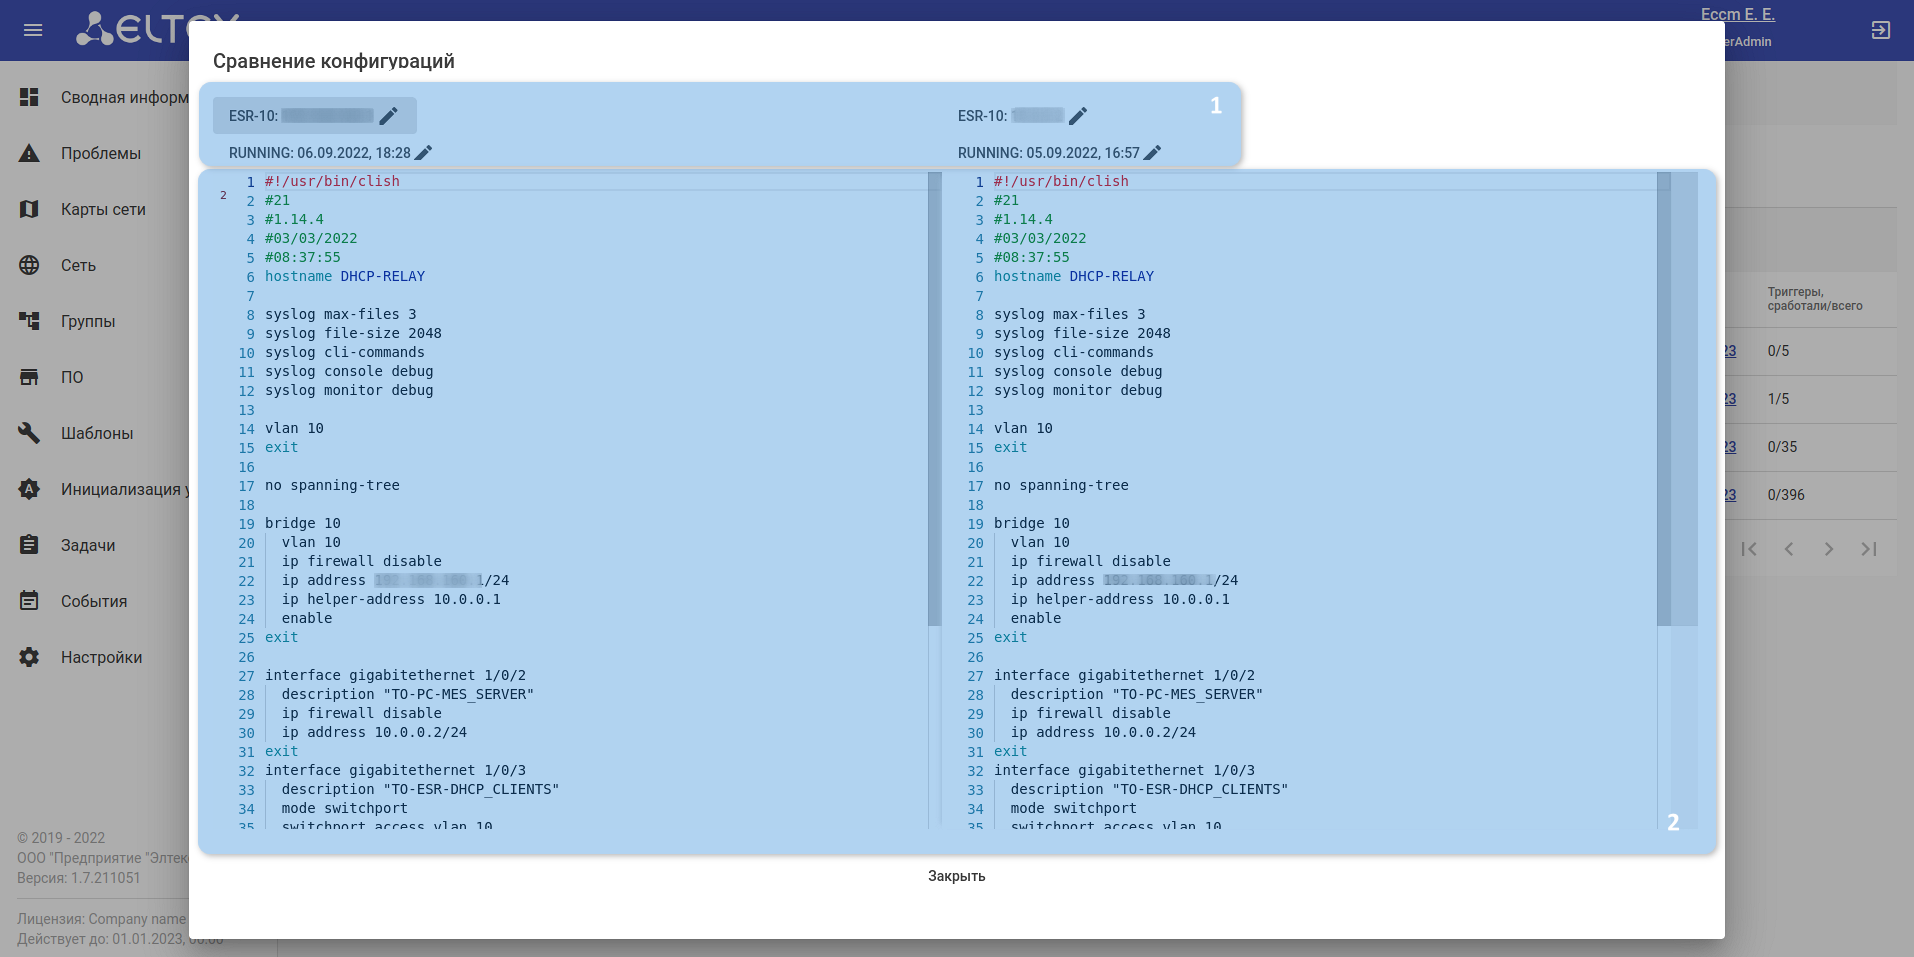Edit the left ESR-10 device selection
Screen dimensions: 1914x957
pos(388,116)
